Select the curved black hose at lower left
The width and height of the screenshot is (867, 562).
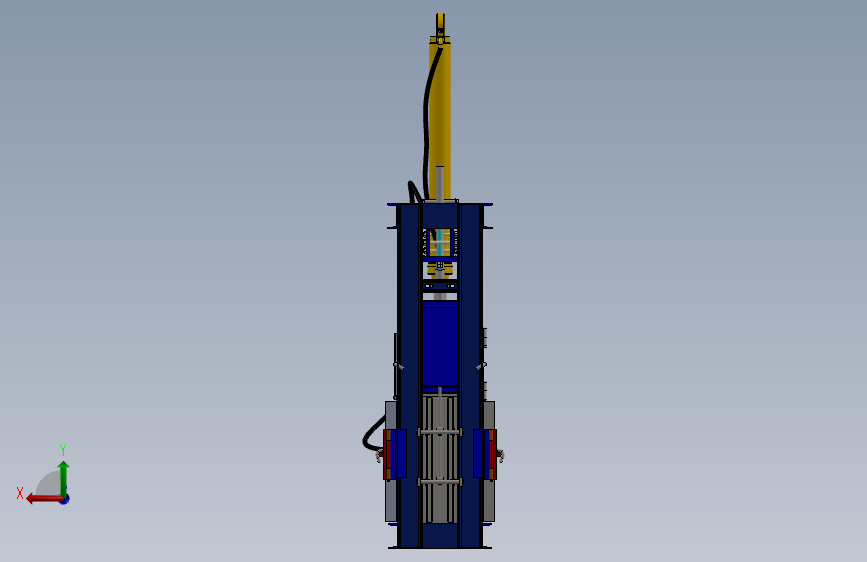[373, 434]
